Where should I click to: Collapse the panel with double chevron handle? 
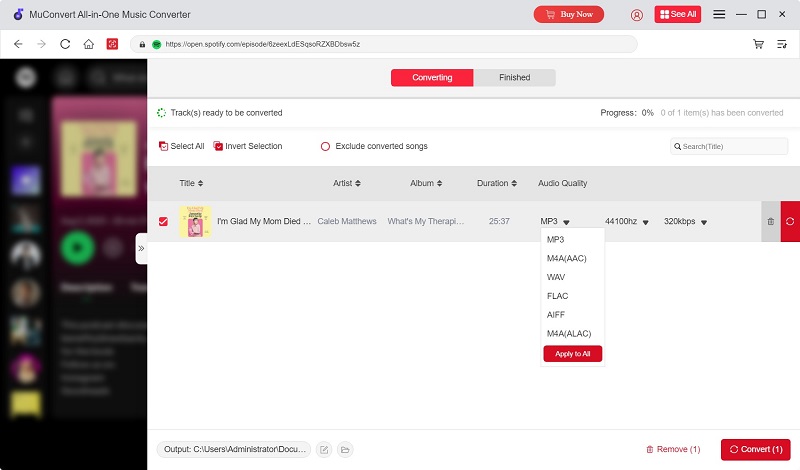coord(141,249)
